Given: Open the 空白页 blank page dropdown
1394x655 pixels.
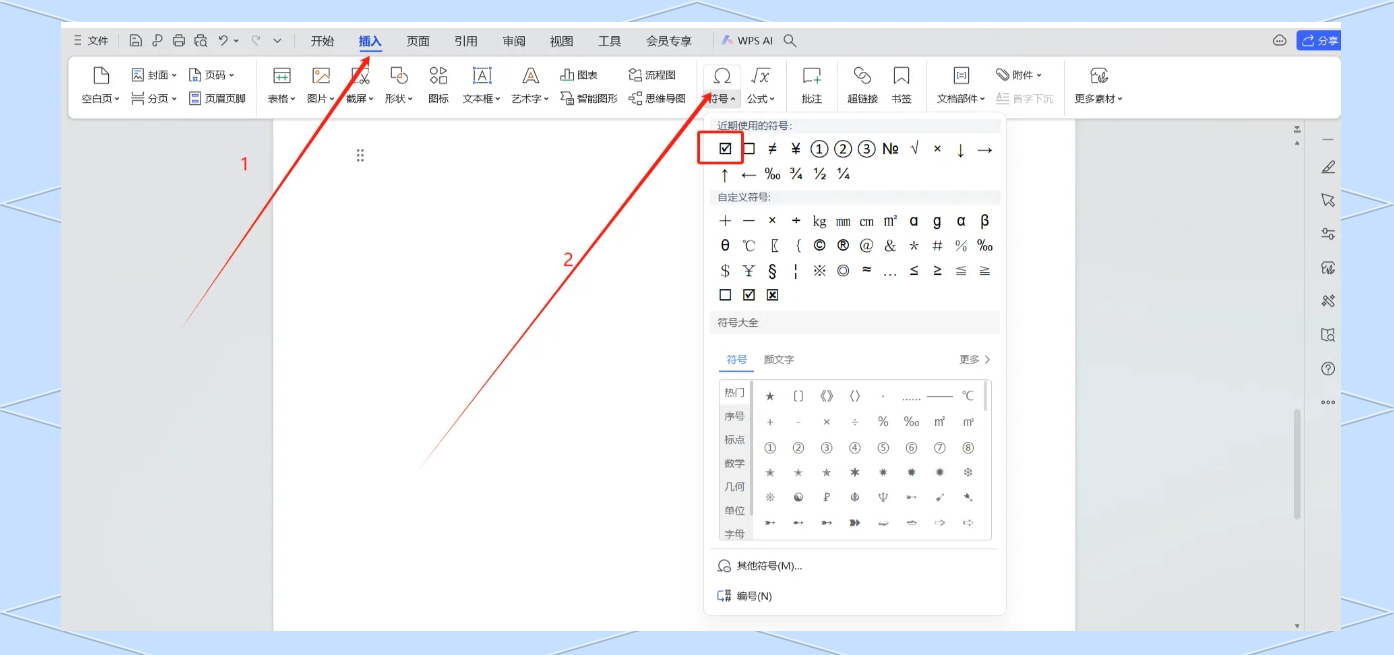Looking at the screenshot, I should [x=100, y=99].
